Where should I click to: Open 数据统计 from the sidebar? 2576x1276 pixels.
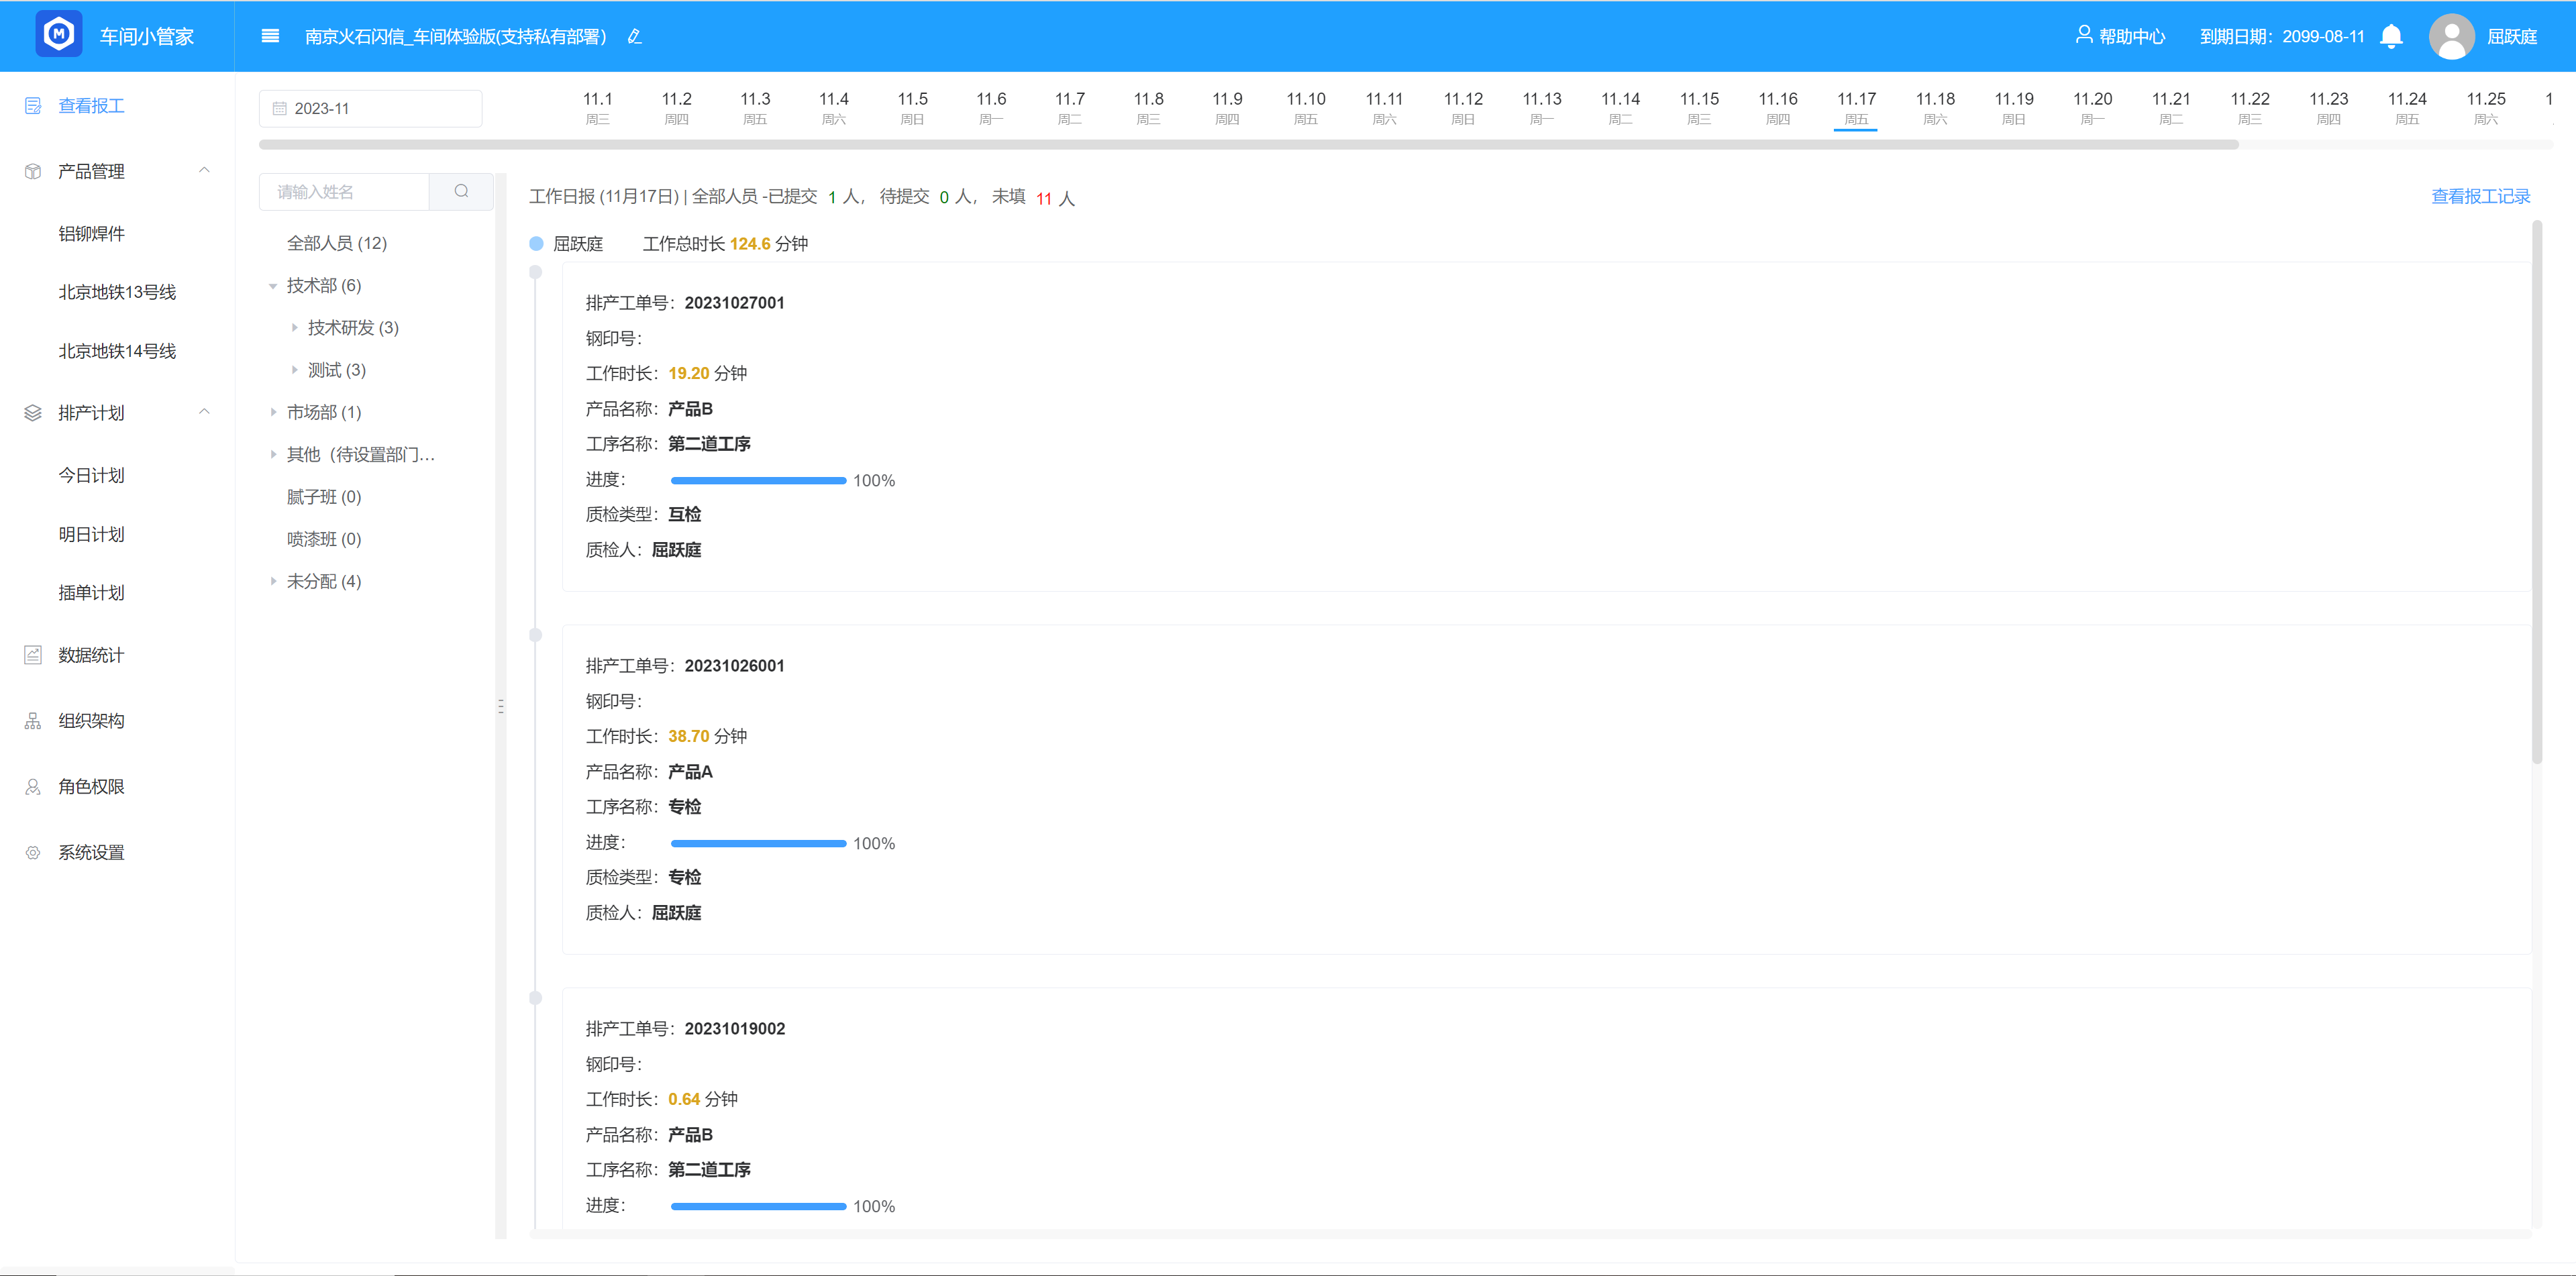coord(91,655)
